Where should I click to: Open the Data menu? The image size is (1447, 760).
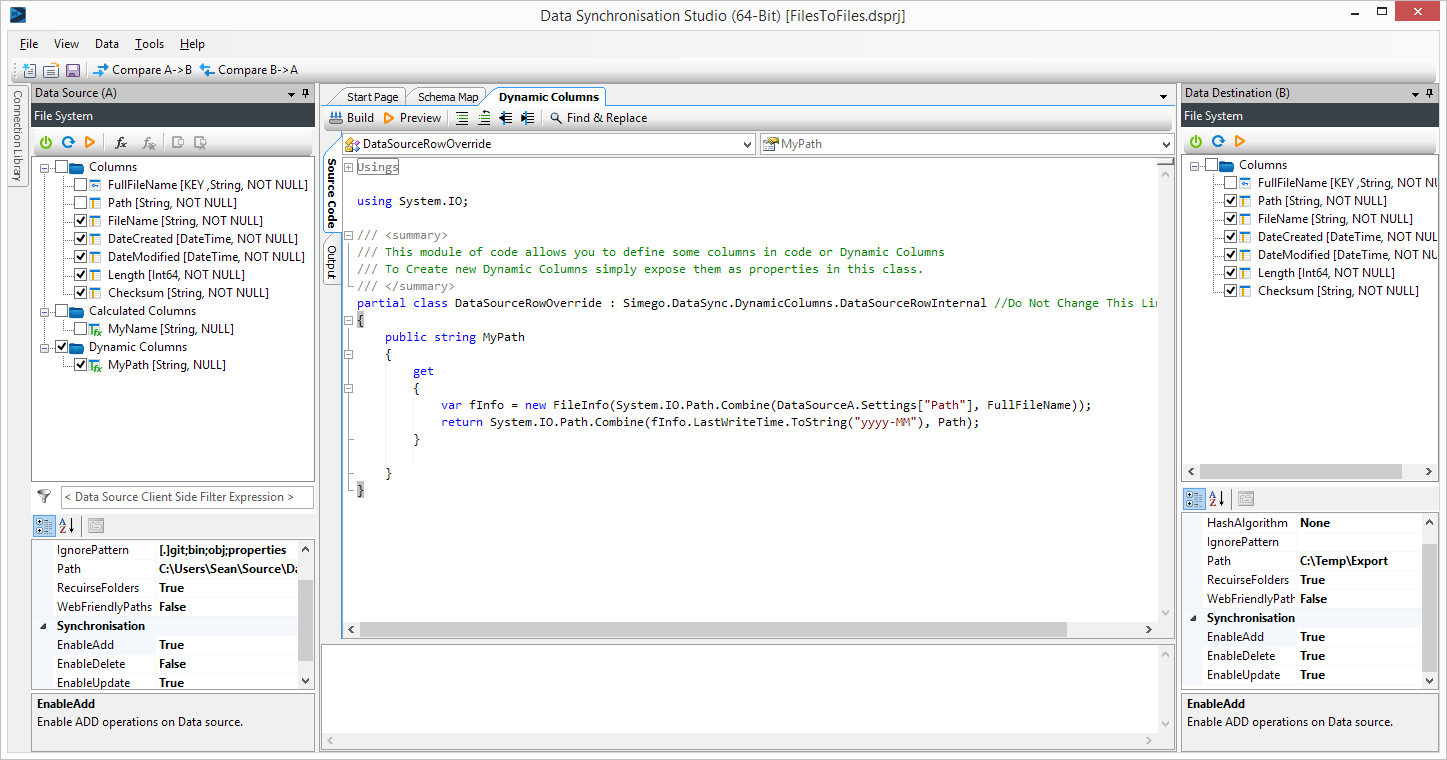[x=107, y=44]
